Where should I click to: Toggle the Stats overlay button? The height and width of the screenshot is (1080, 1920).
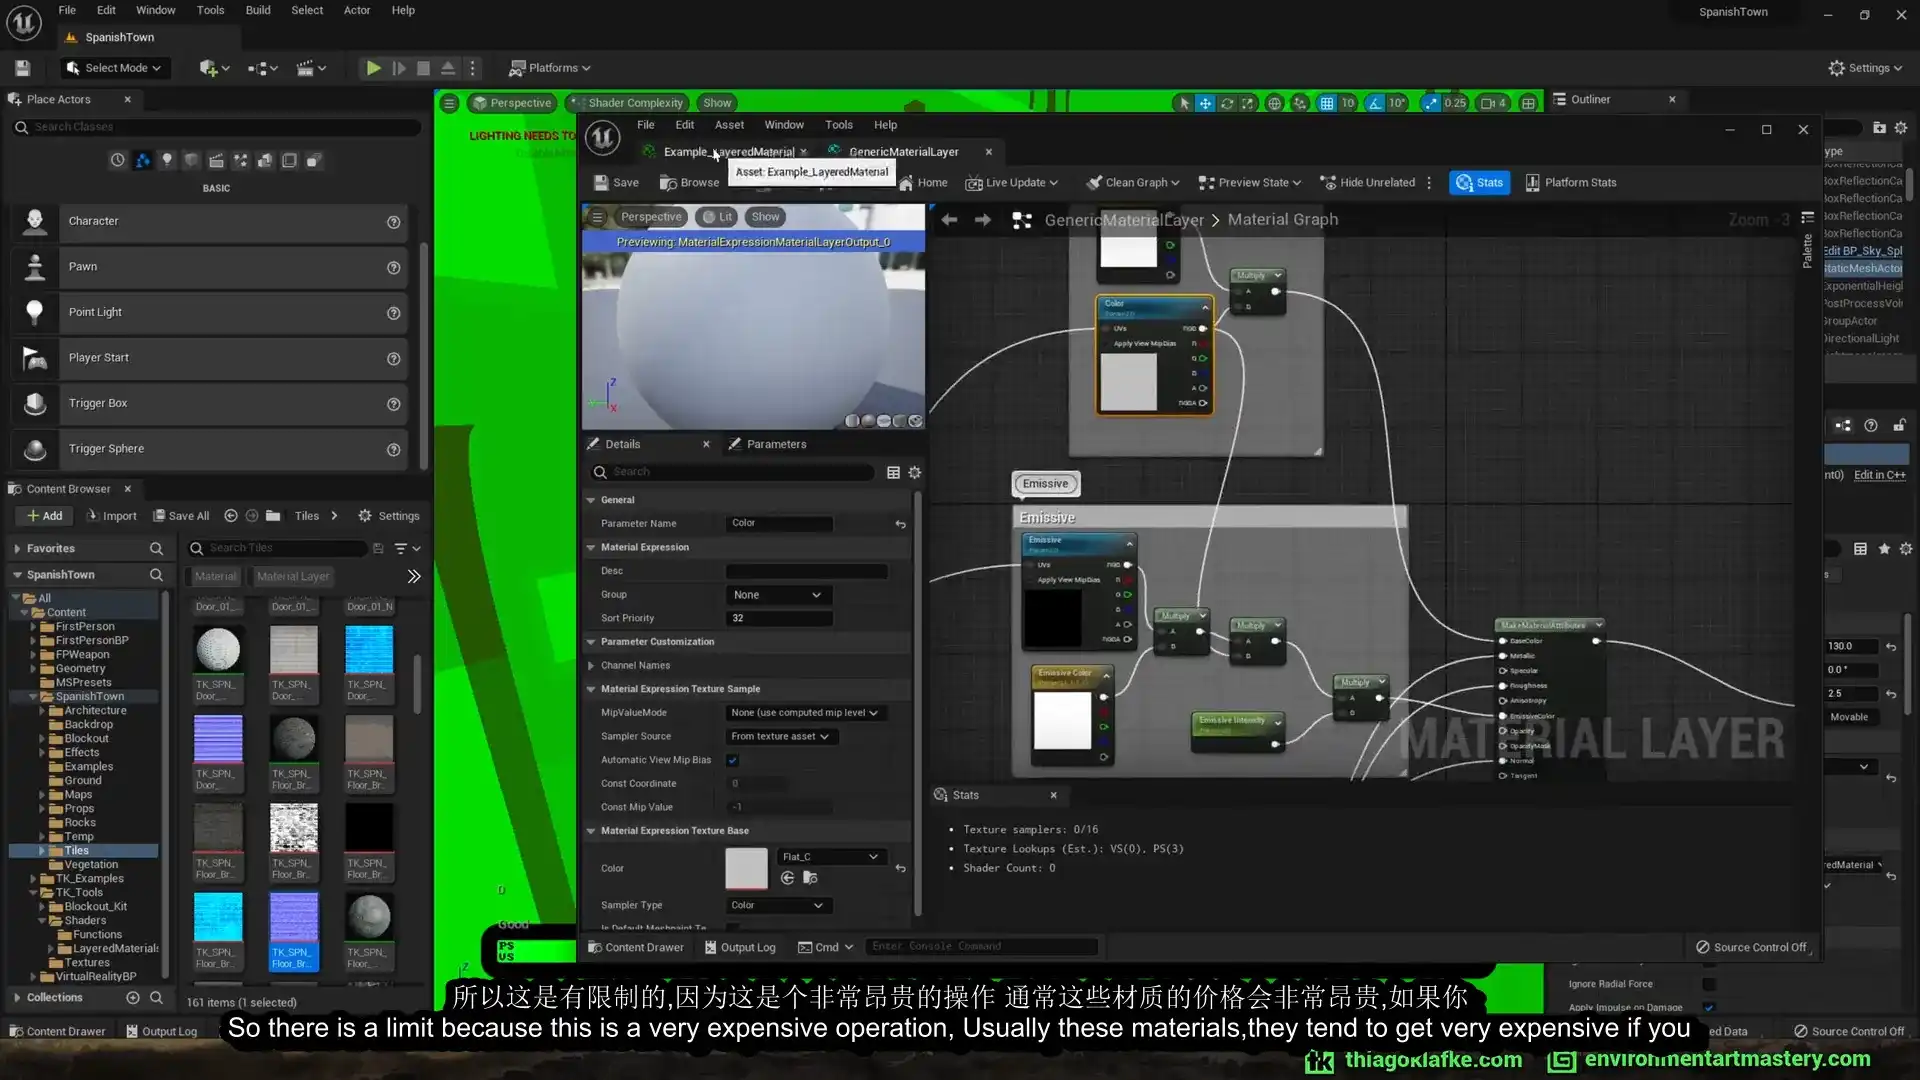(1479, 182)
